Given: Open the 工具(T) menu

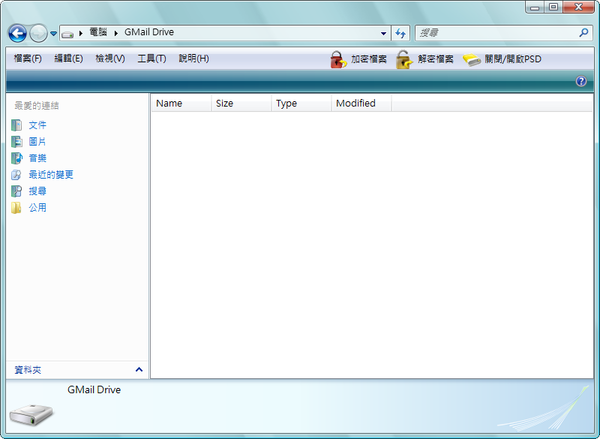Looking at the screenshot, I should tap(152, 59).
